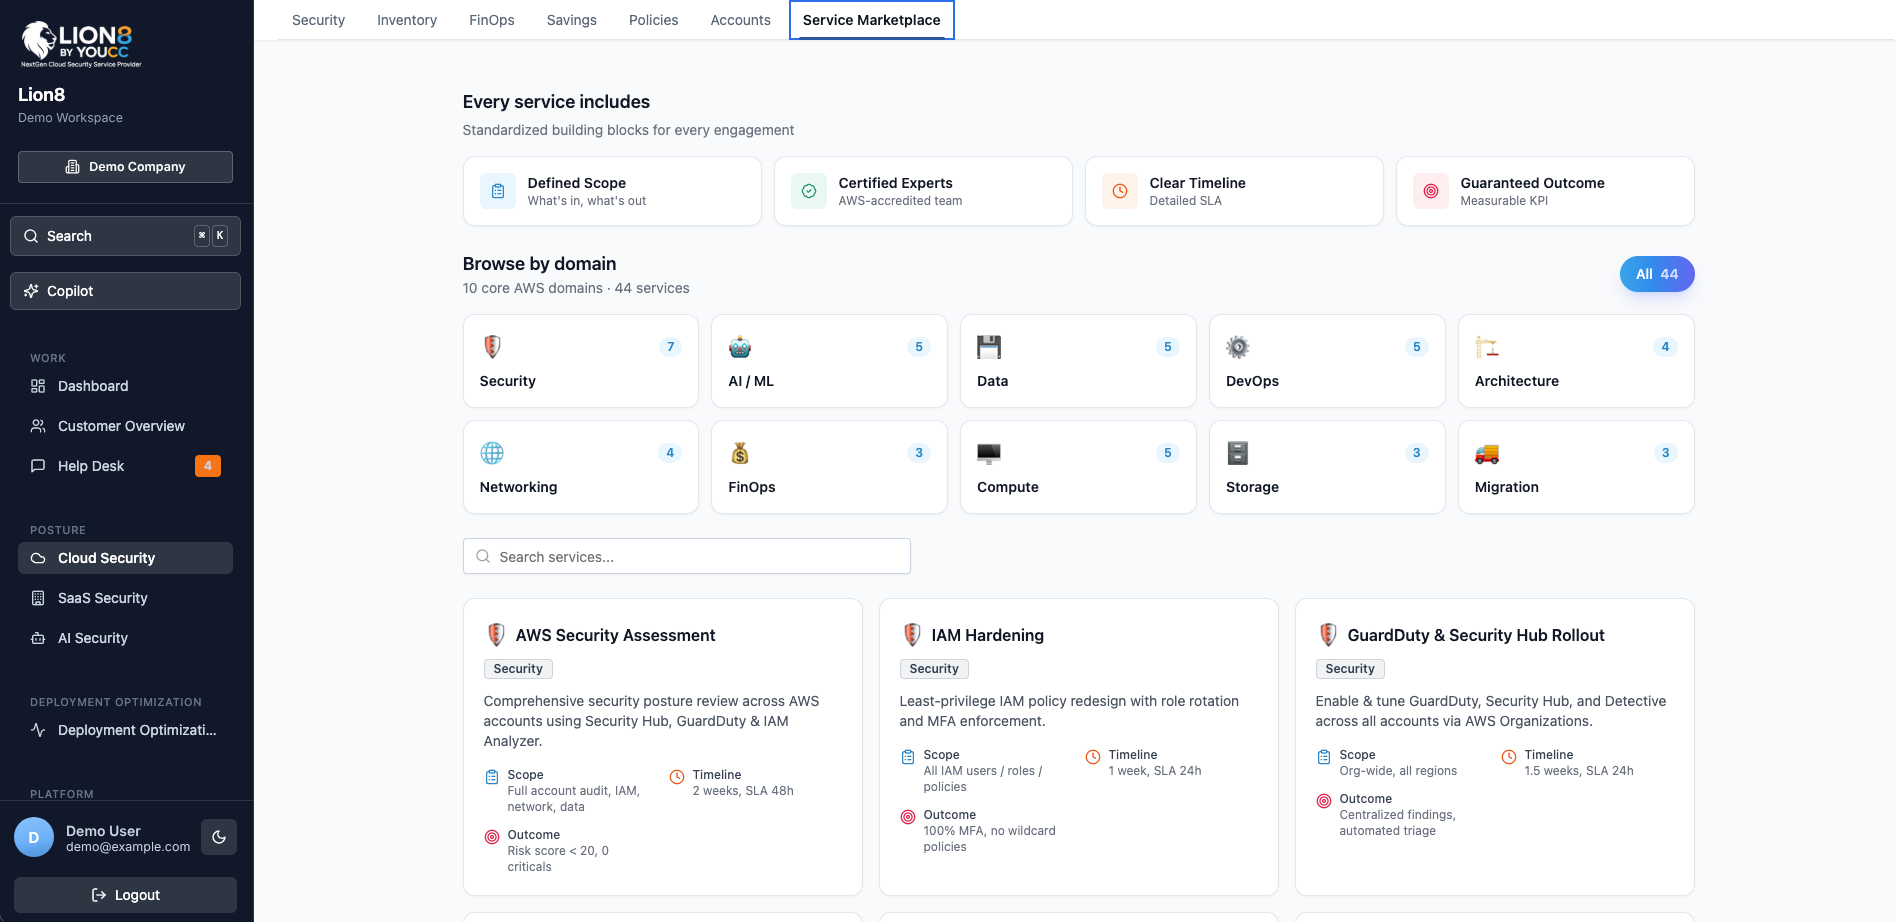The height and width of the screenshot is (922, 1896).
Task: Select the Migration truck domain
Action: 1576,467
